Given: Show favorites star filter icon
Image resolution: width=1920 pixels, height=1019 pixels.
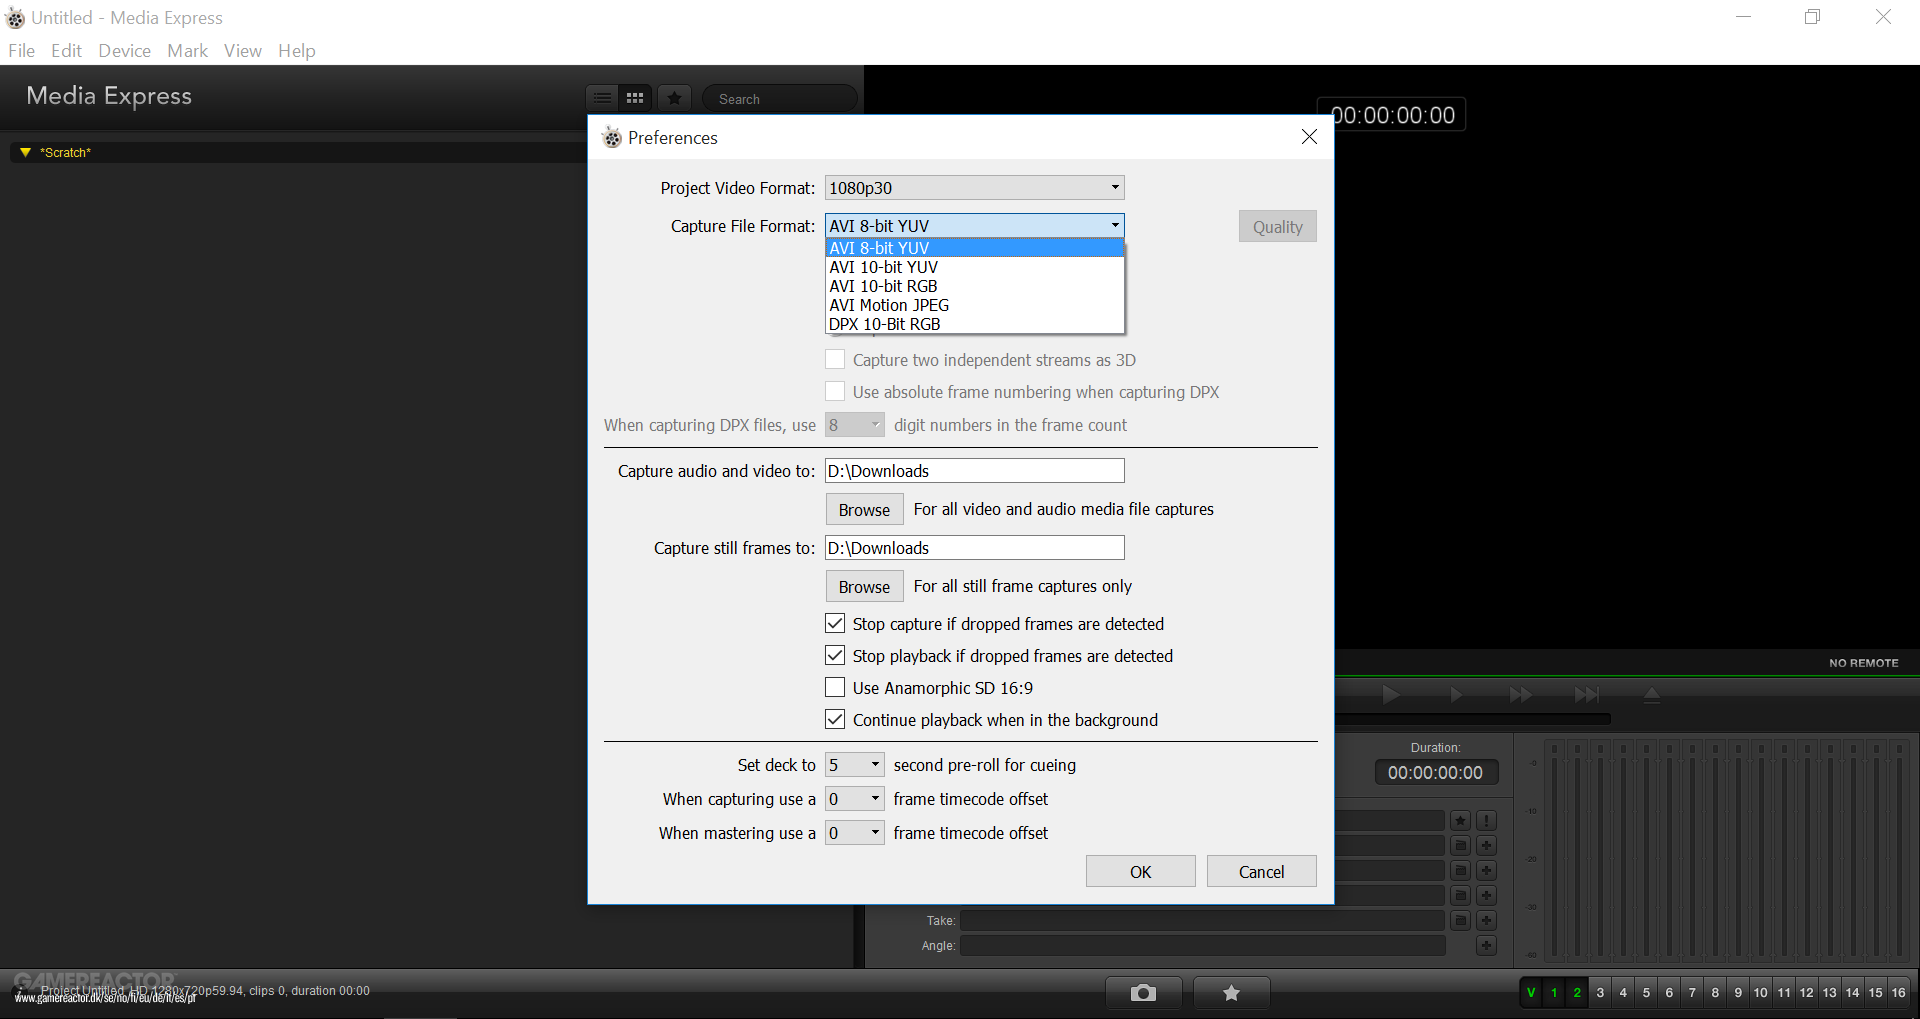Looking at the screenshot, I should point(675,98).
